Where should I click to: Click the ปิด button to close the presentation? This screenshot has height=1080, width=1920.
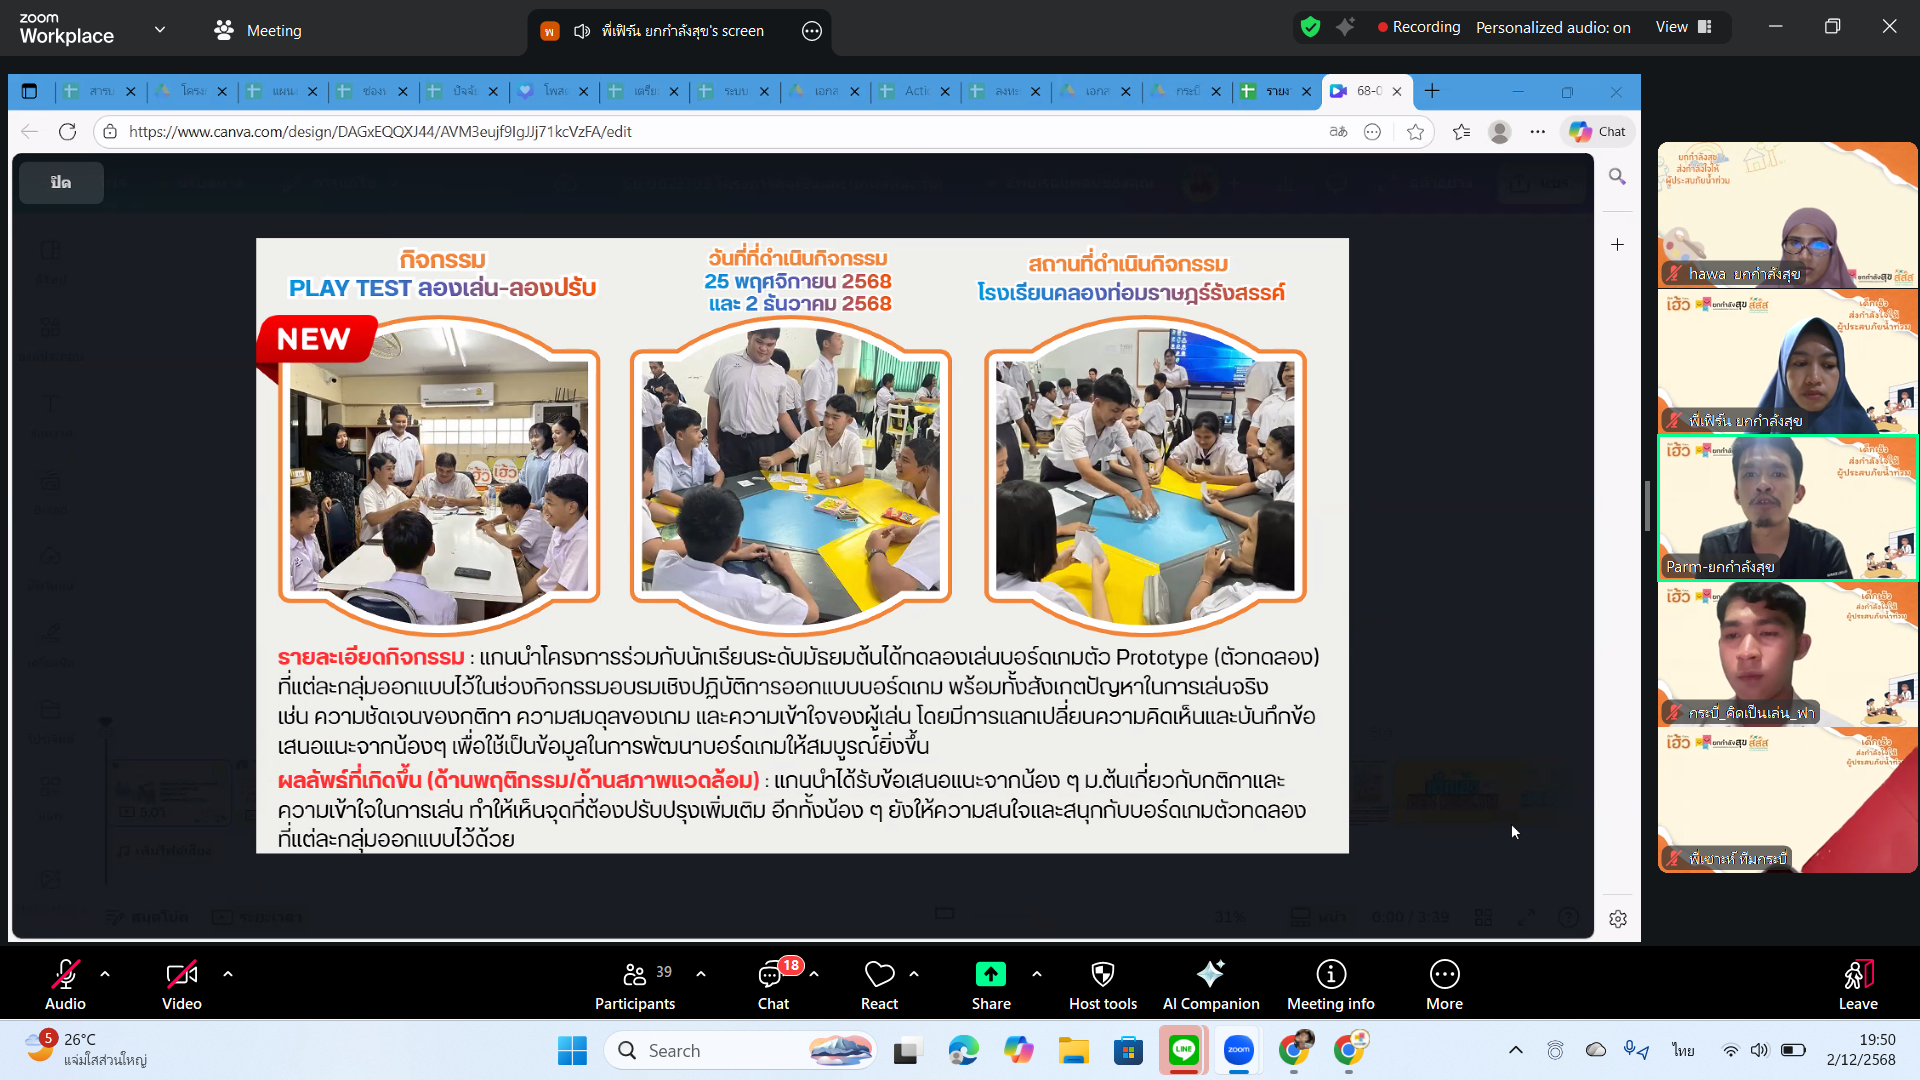60,182
